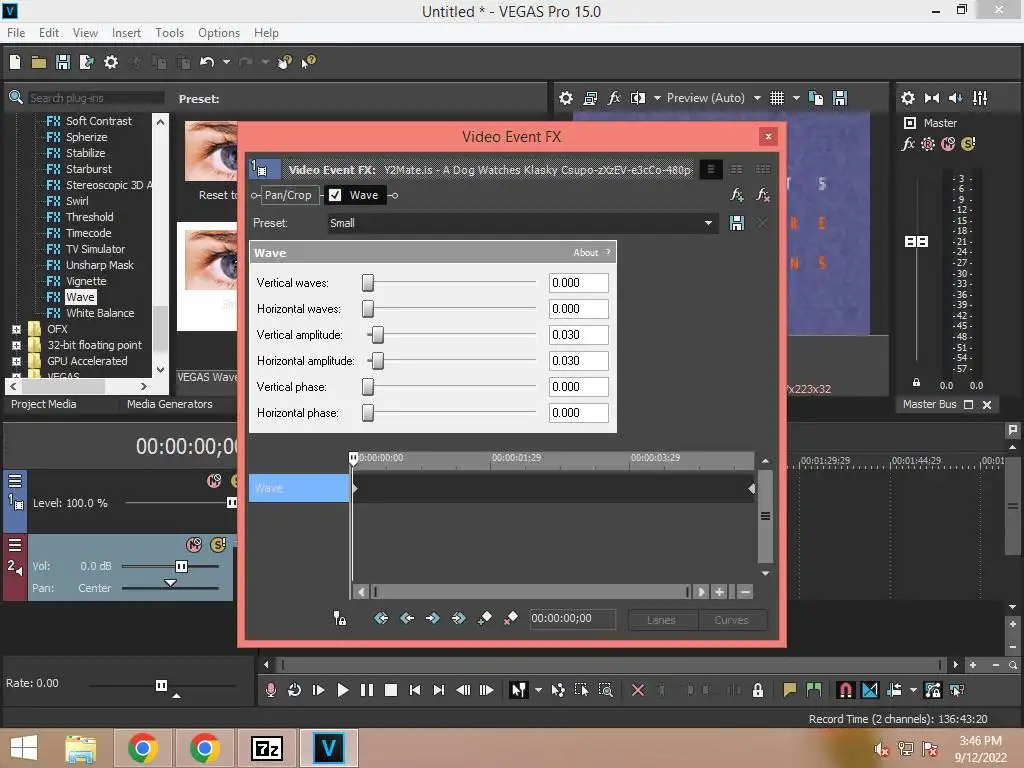Expand the 32-bit floating point folder

pos(16,345)
